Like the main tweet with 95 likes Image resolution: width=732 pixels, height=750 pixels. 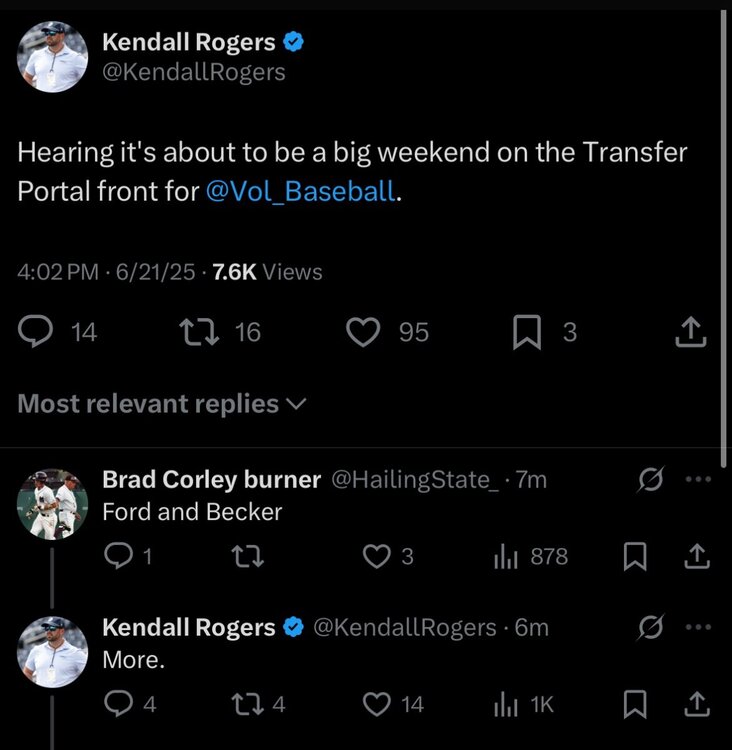pos(363,332)
